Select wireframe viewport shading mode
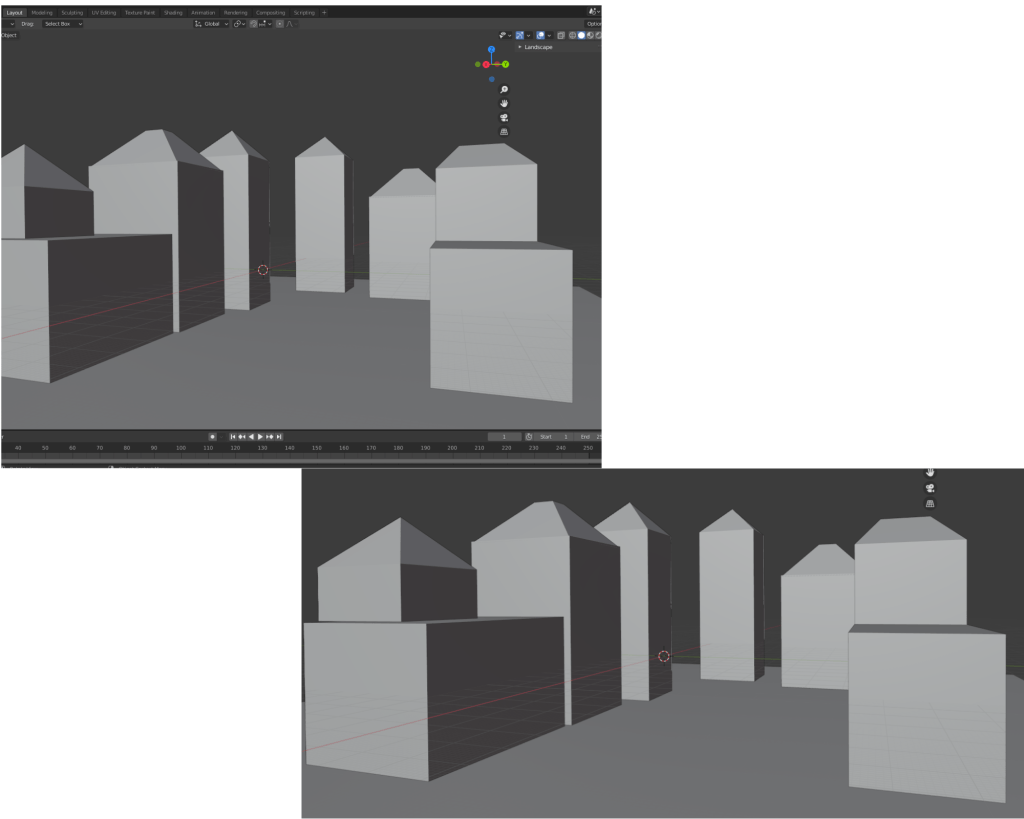The height and width of the screenshot is (819, 1024). click(572, 35)
